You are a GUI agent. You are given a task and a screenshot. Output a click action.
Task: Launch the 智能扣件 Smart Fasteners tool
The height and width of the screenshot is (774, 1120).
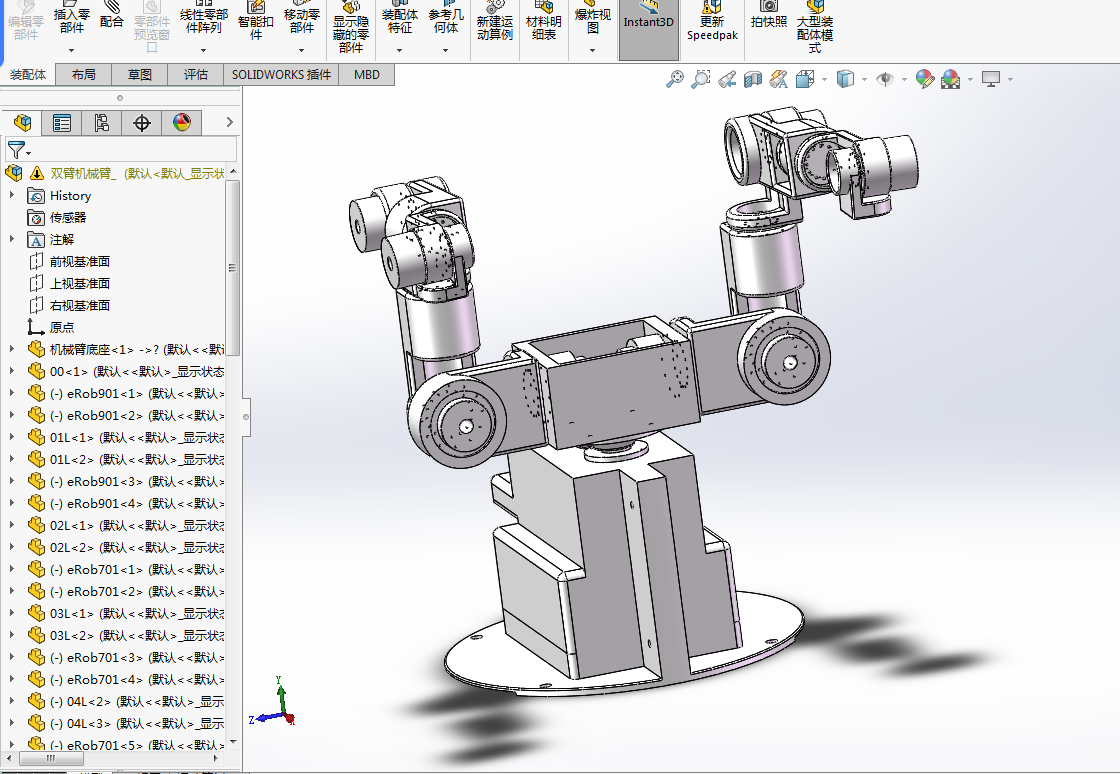[x=256, y=21]
